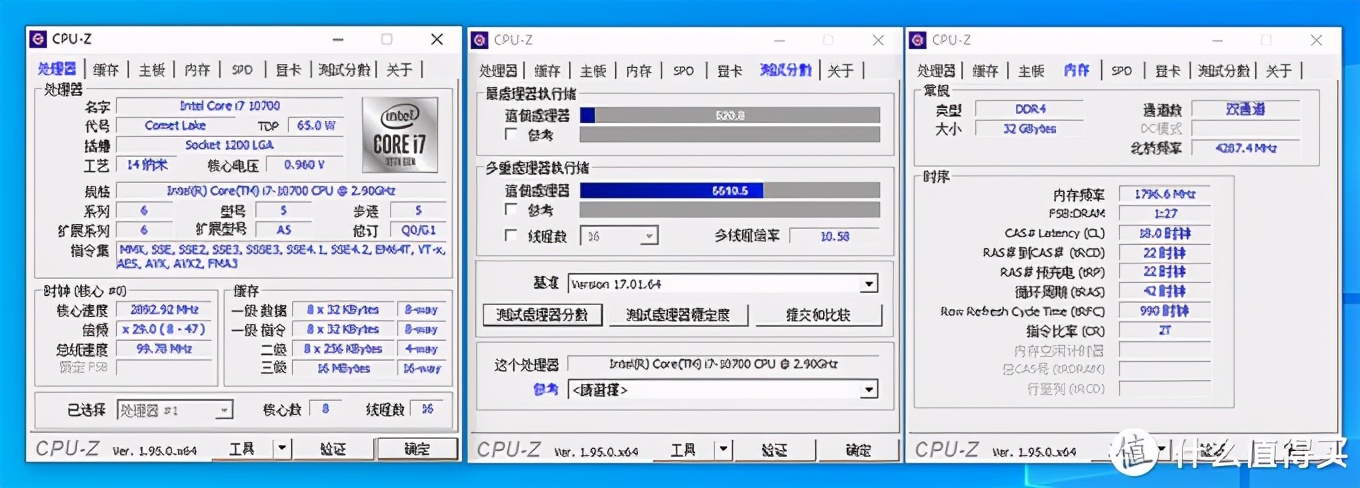Select 缓存 tab in benchmark window
This screenshot has height=488, width=1360.
point(547,70)
